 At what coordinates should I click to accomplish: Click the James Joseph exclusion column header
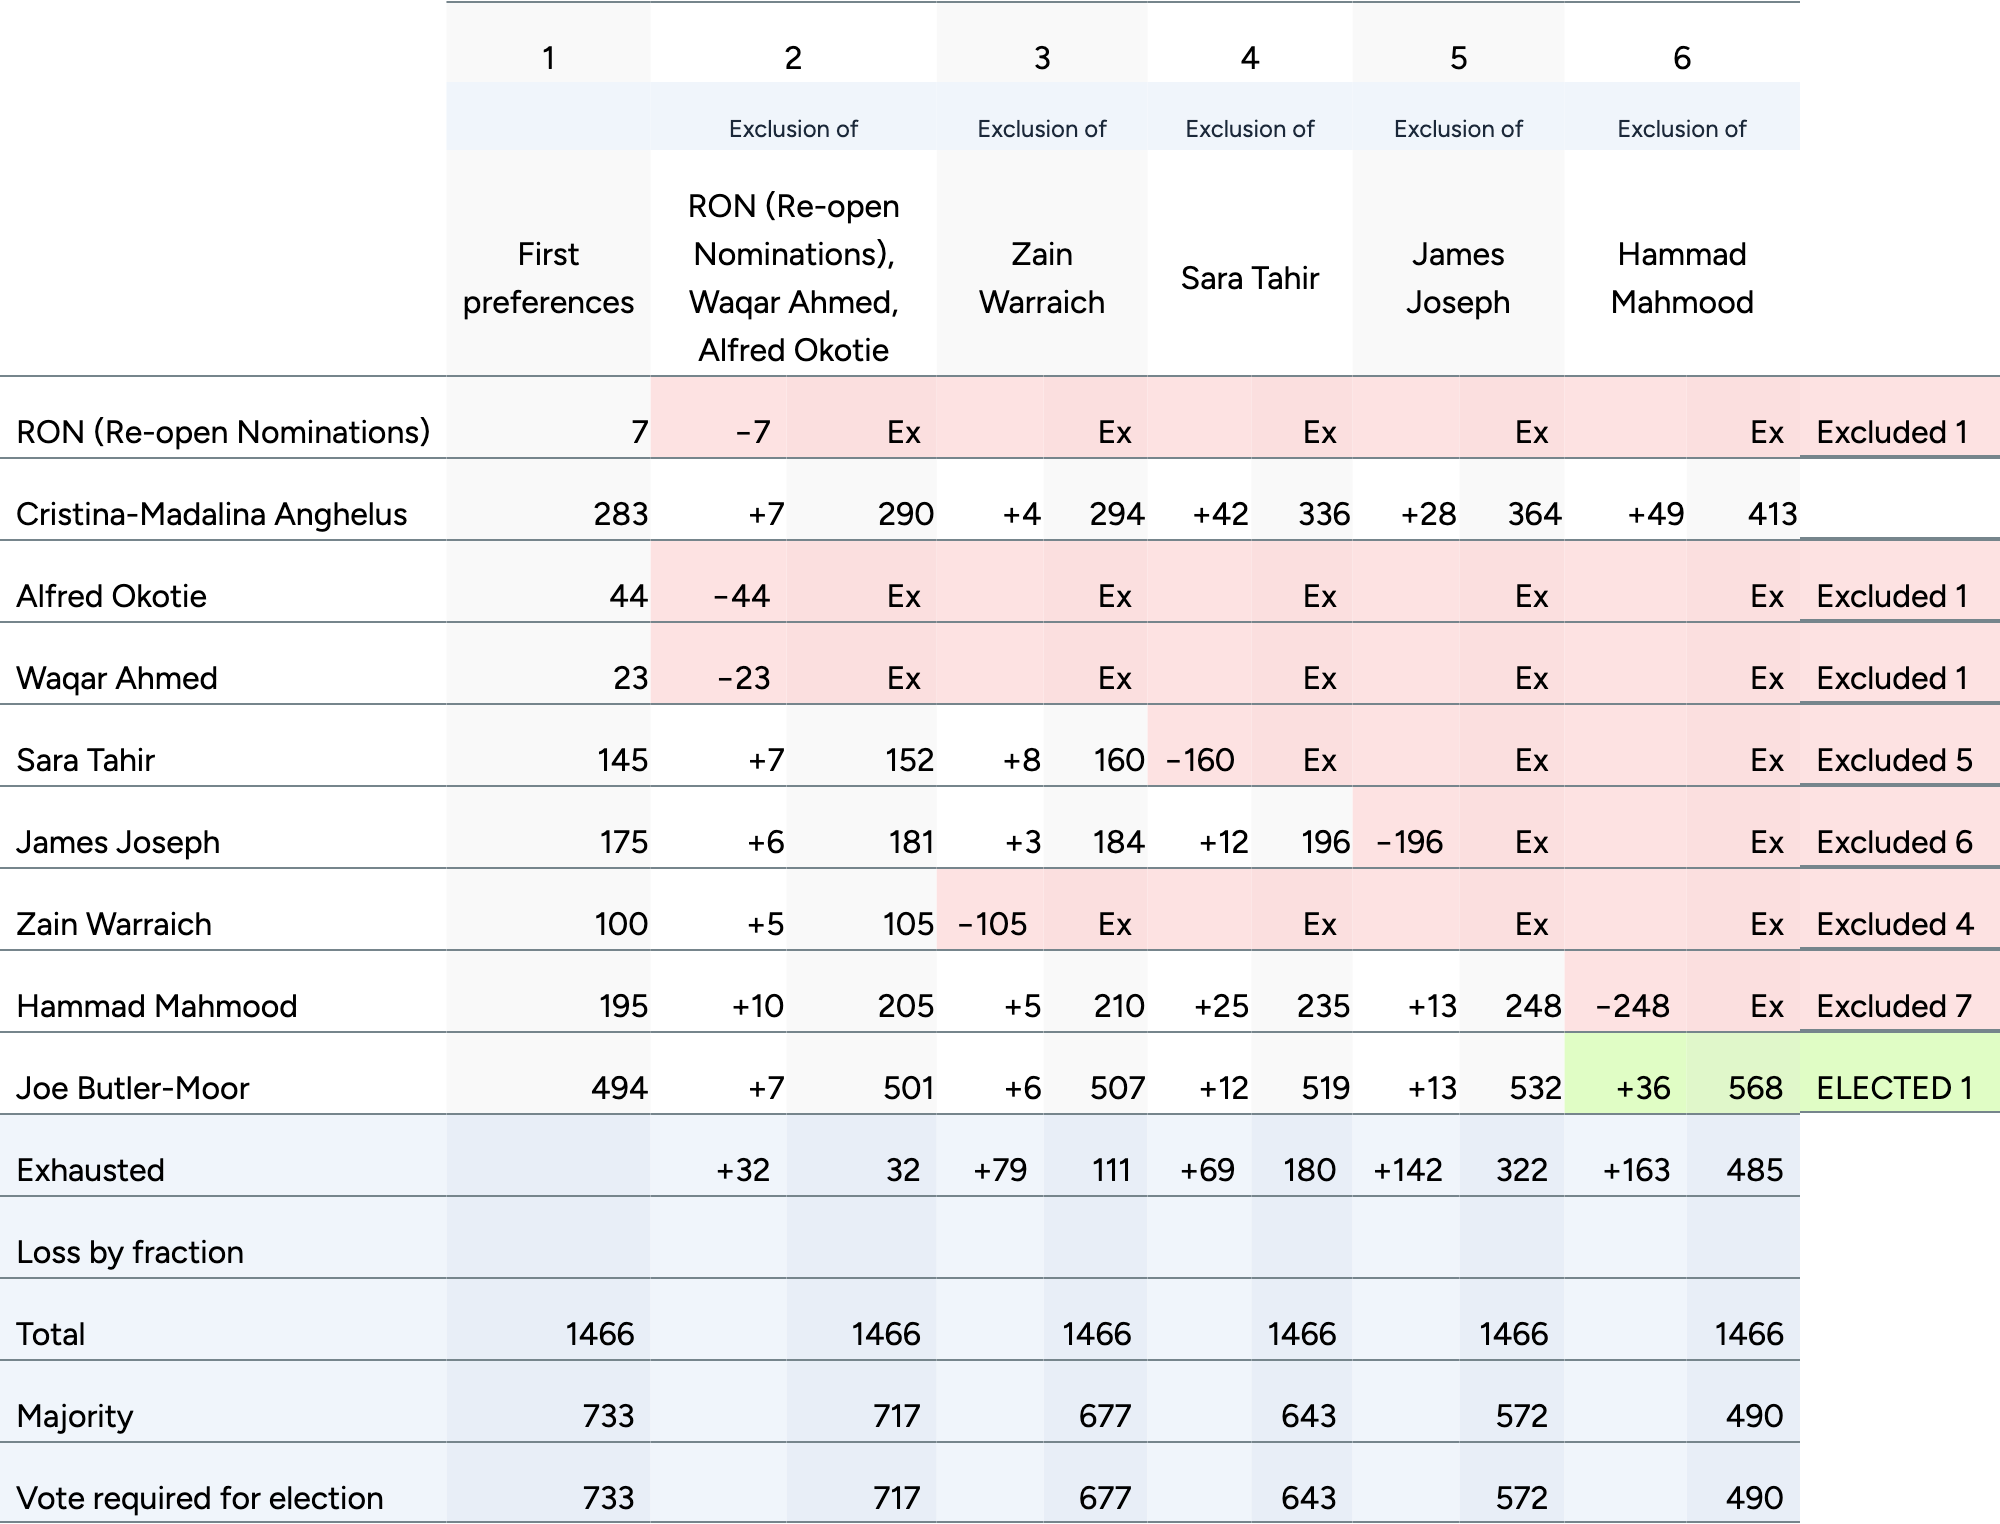[1457, 278]
